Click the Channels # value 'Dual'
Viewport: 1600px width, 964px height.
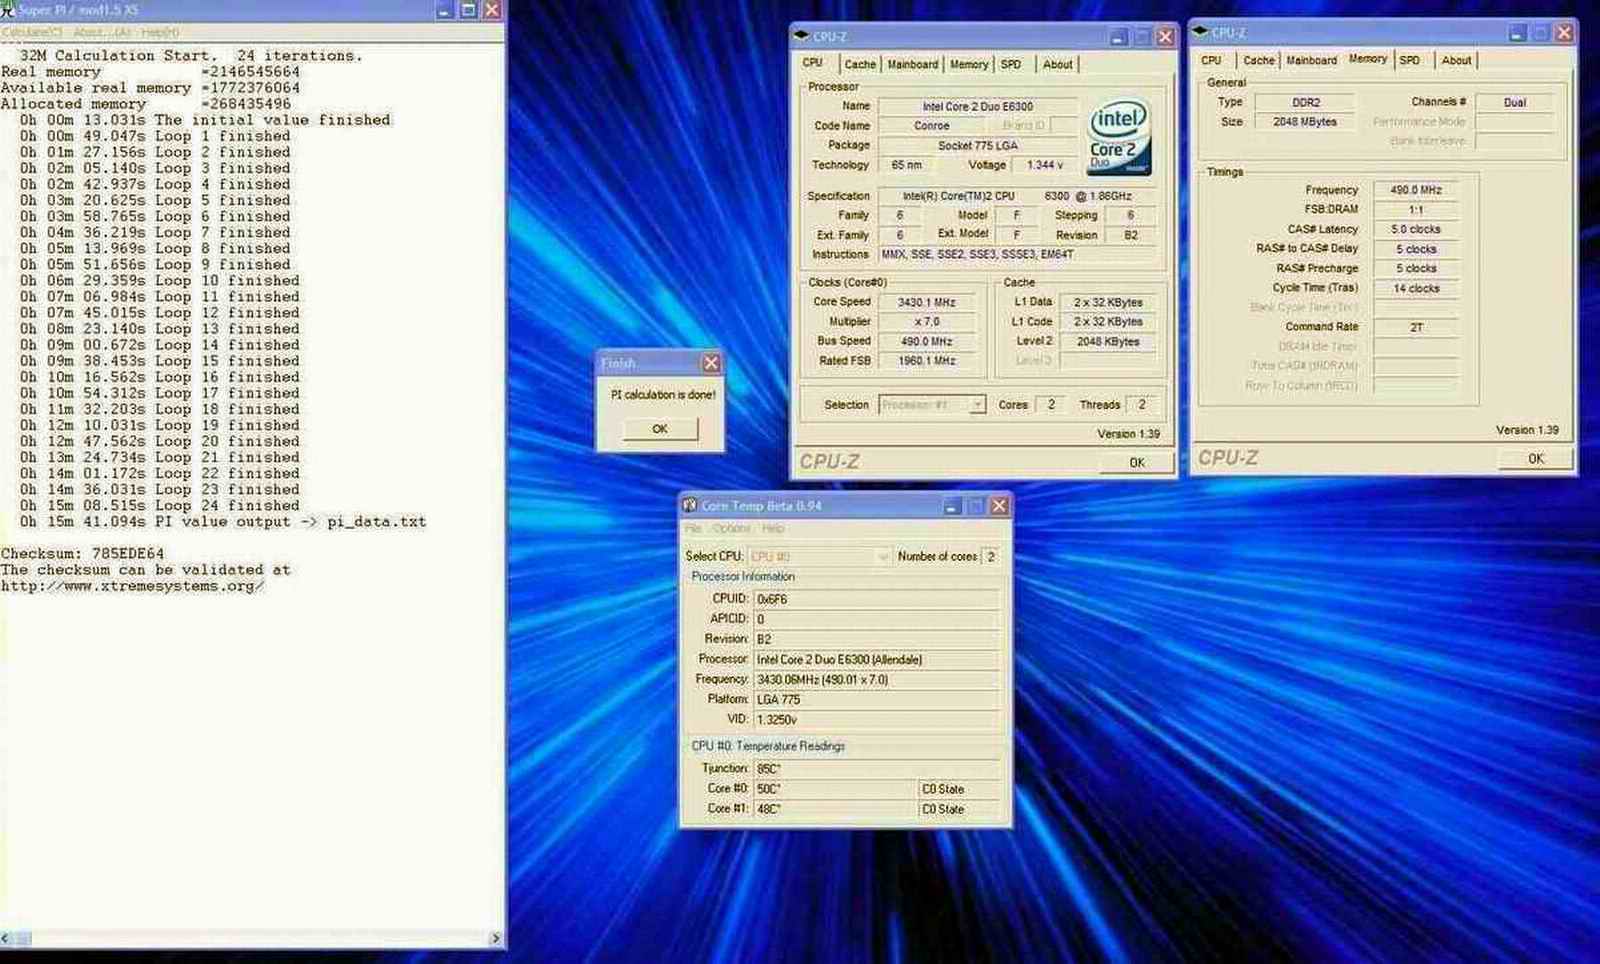point(1515,102)
